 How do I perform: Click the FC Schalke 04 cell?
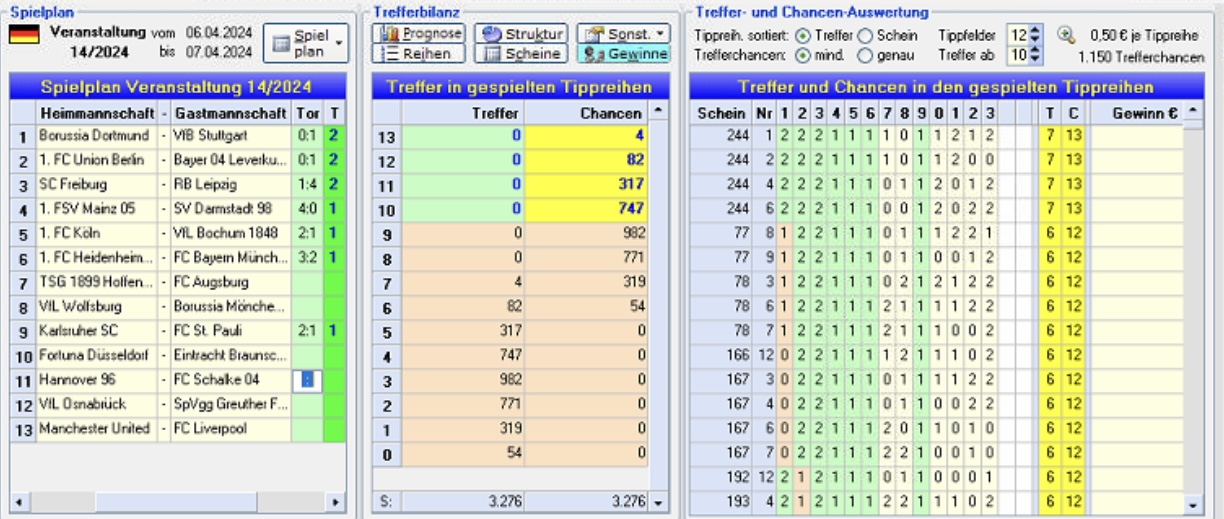coord(232,379)
